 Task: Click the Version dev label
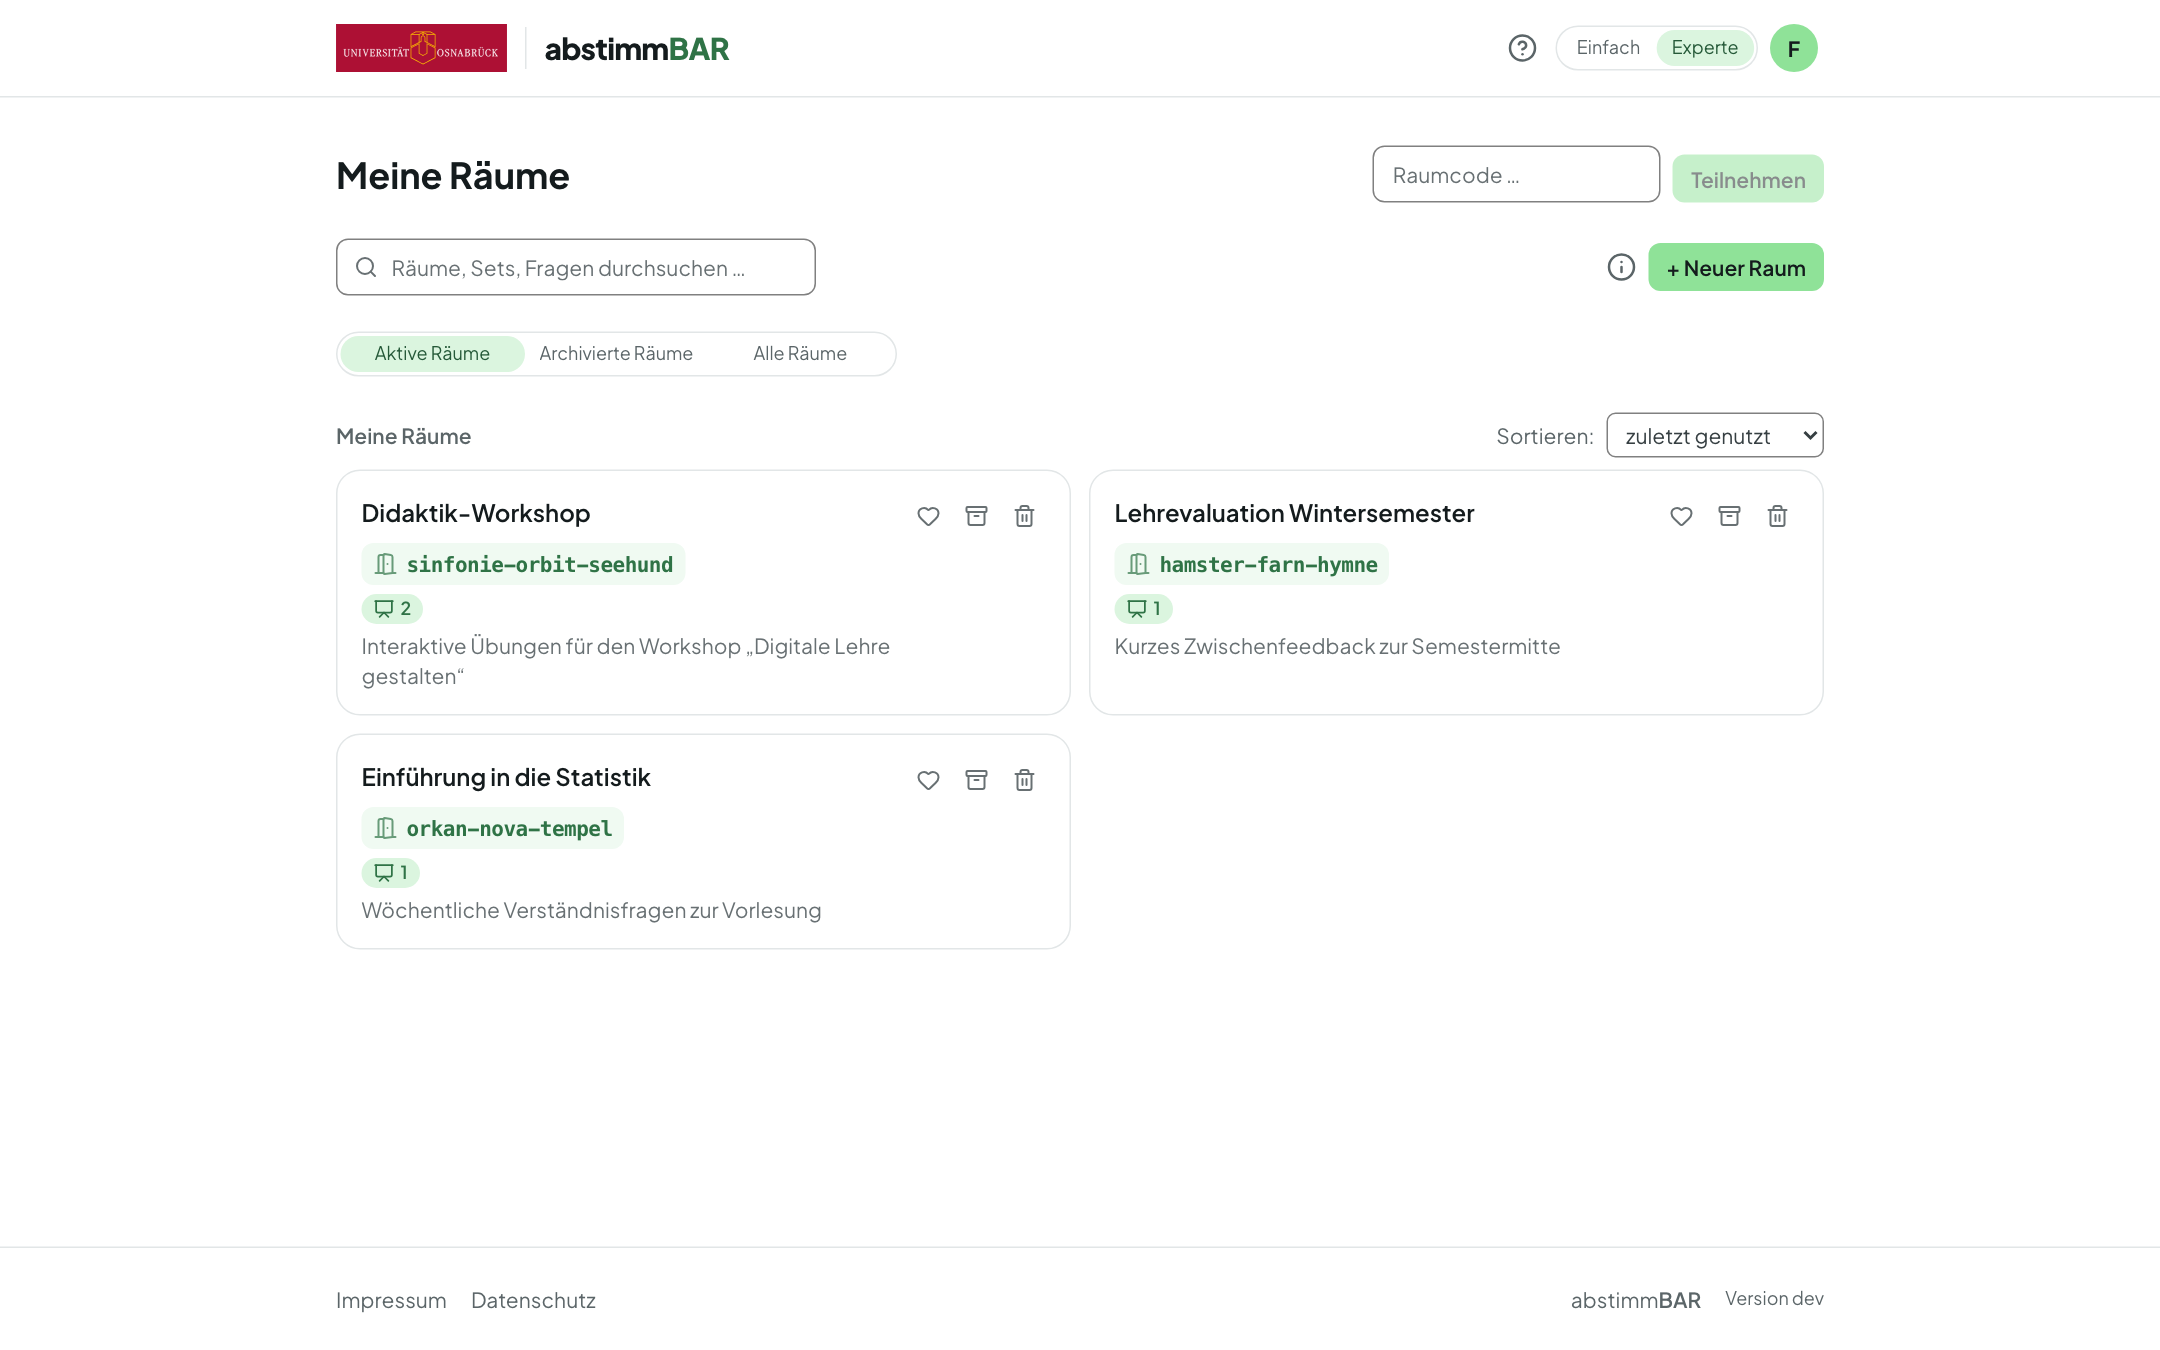click(1774, 1299)
